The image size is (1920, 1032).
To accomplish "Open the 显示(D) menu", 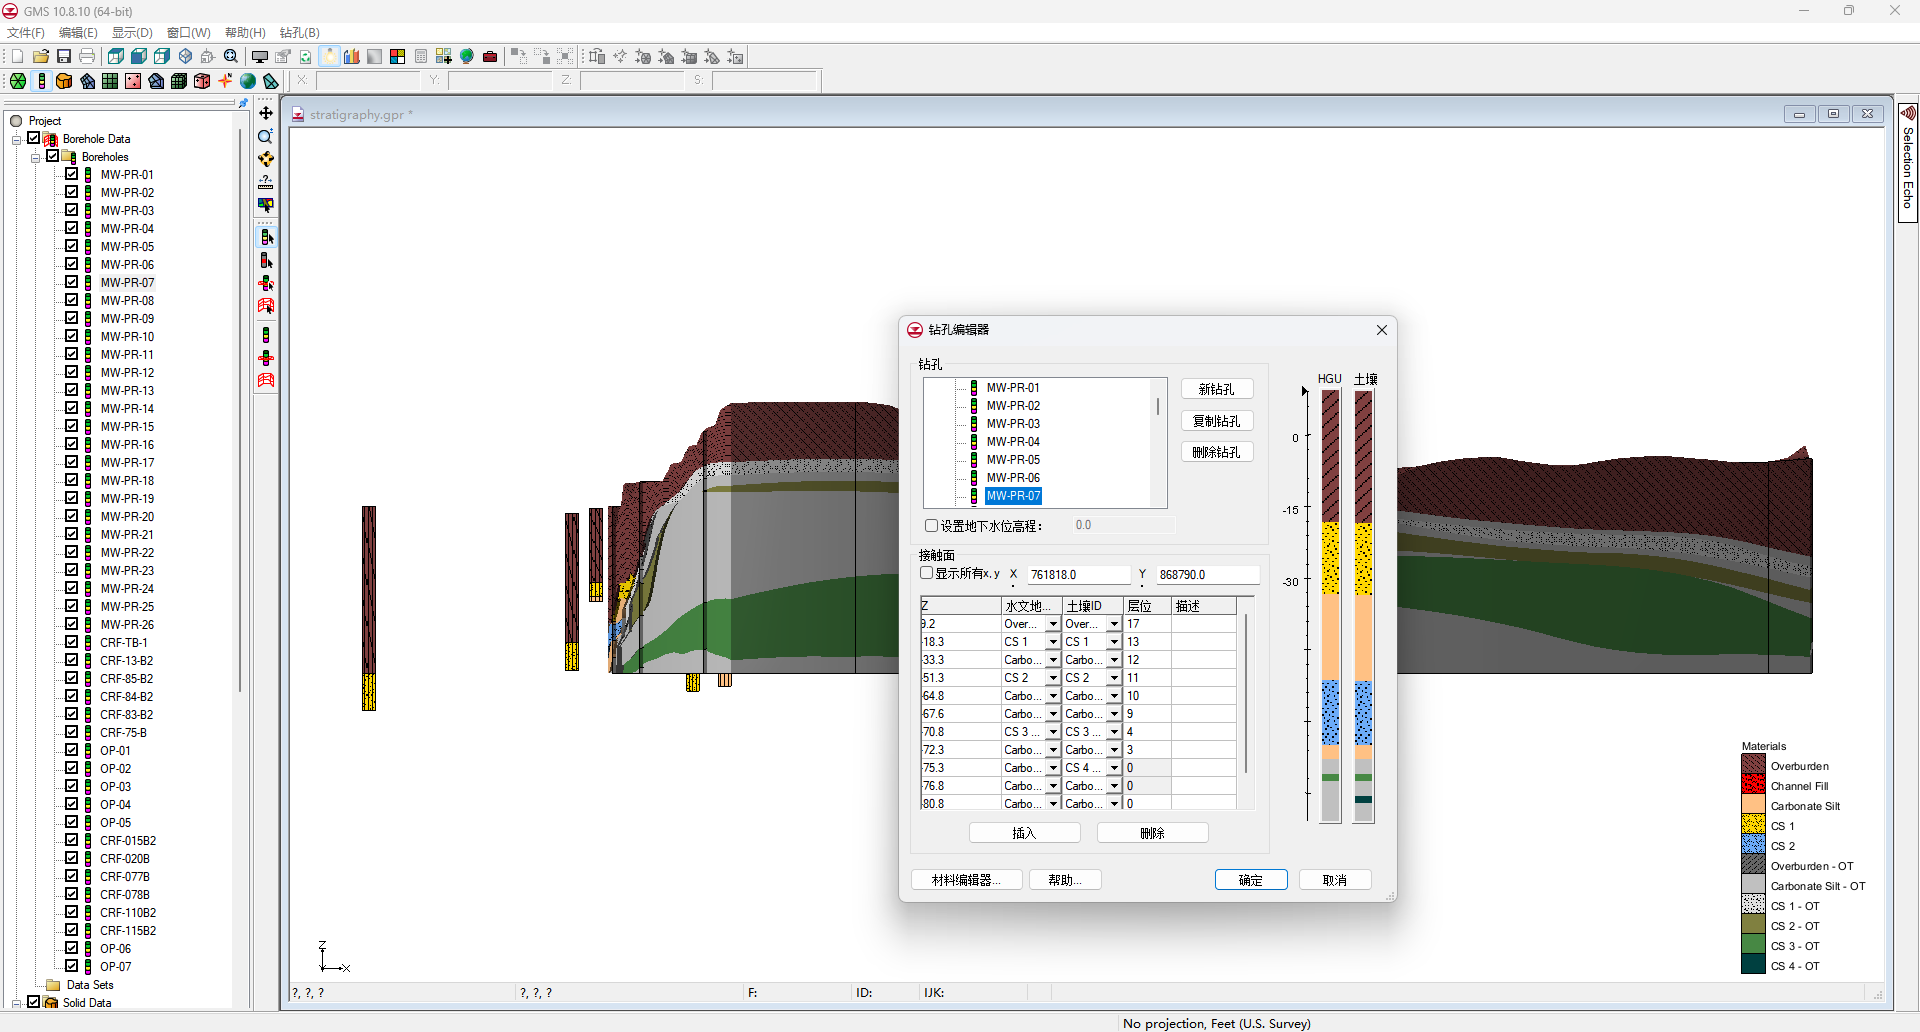I will coord(132,33).
